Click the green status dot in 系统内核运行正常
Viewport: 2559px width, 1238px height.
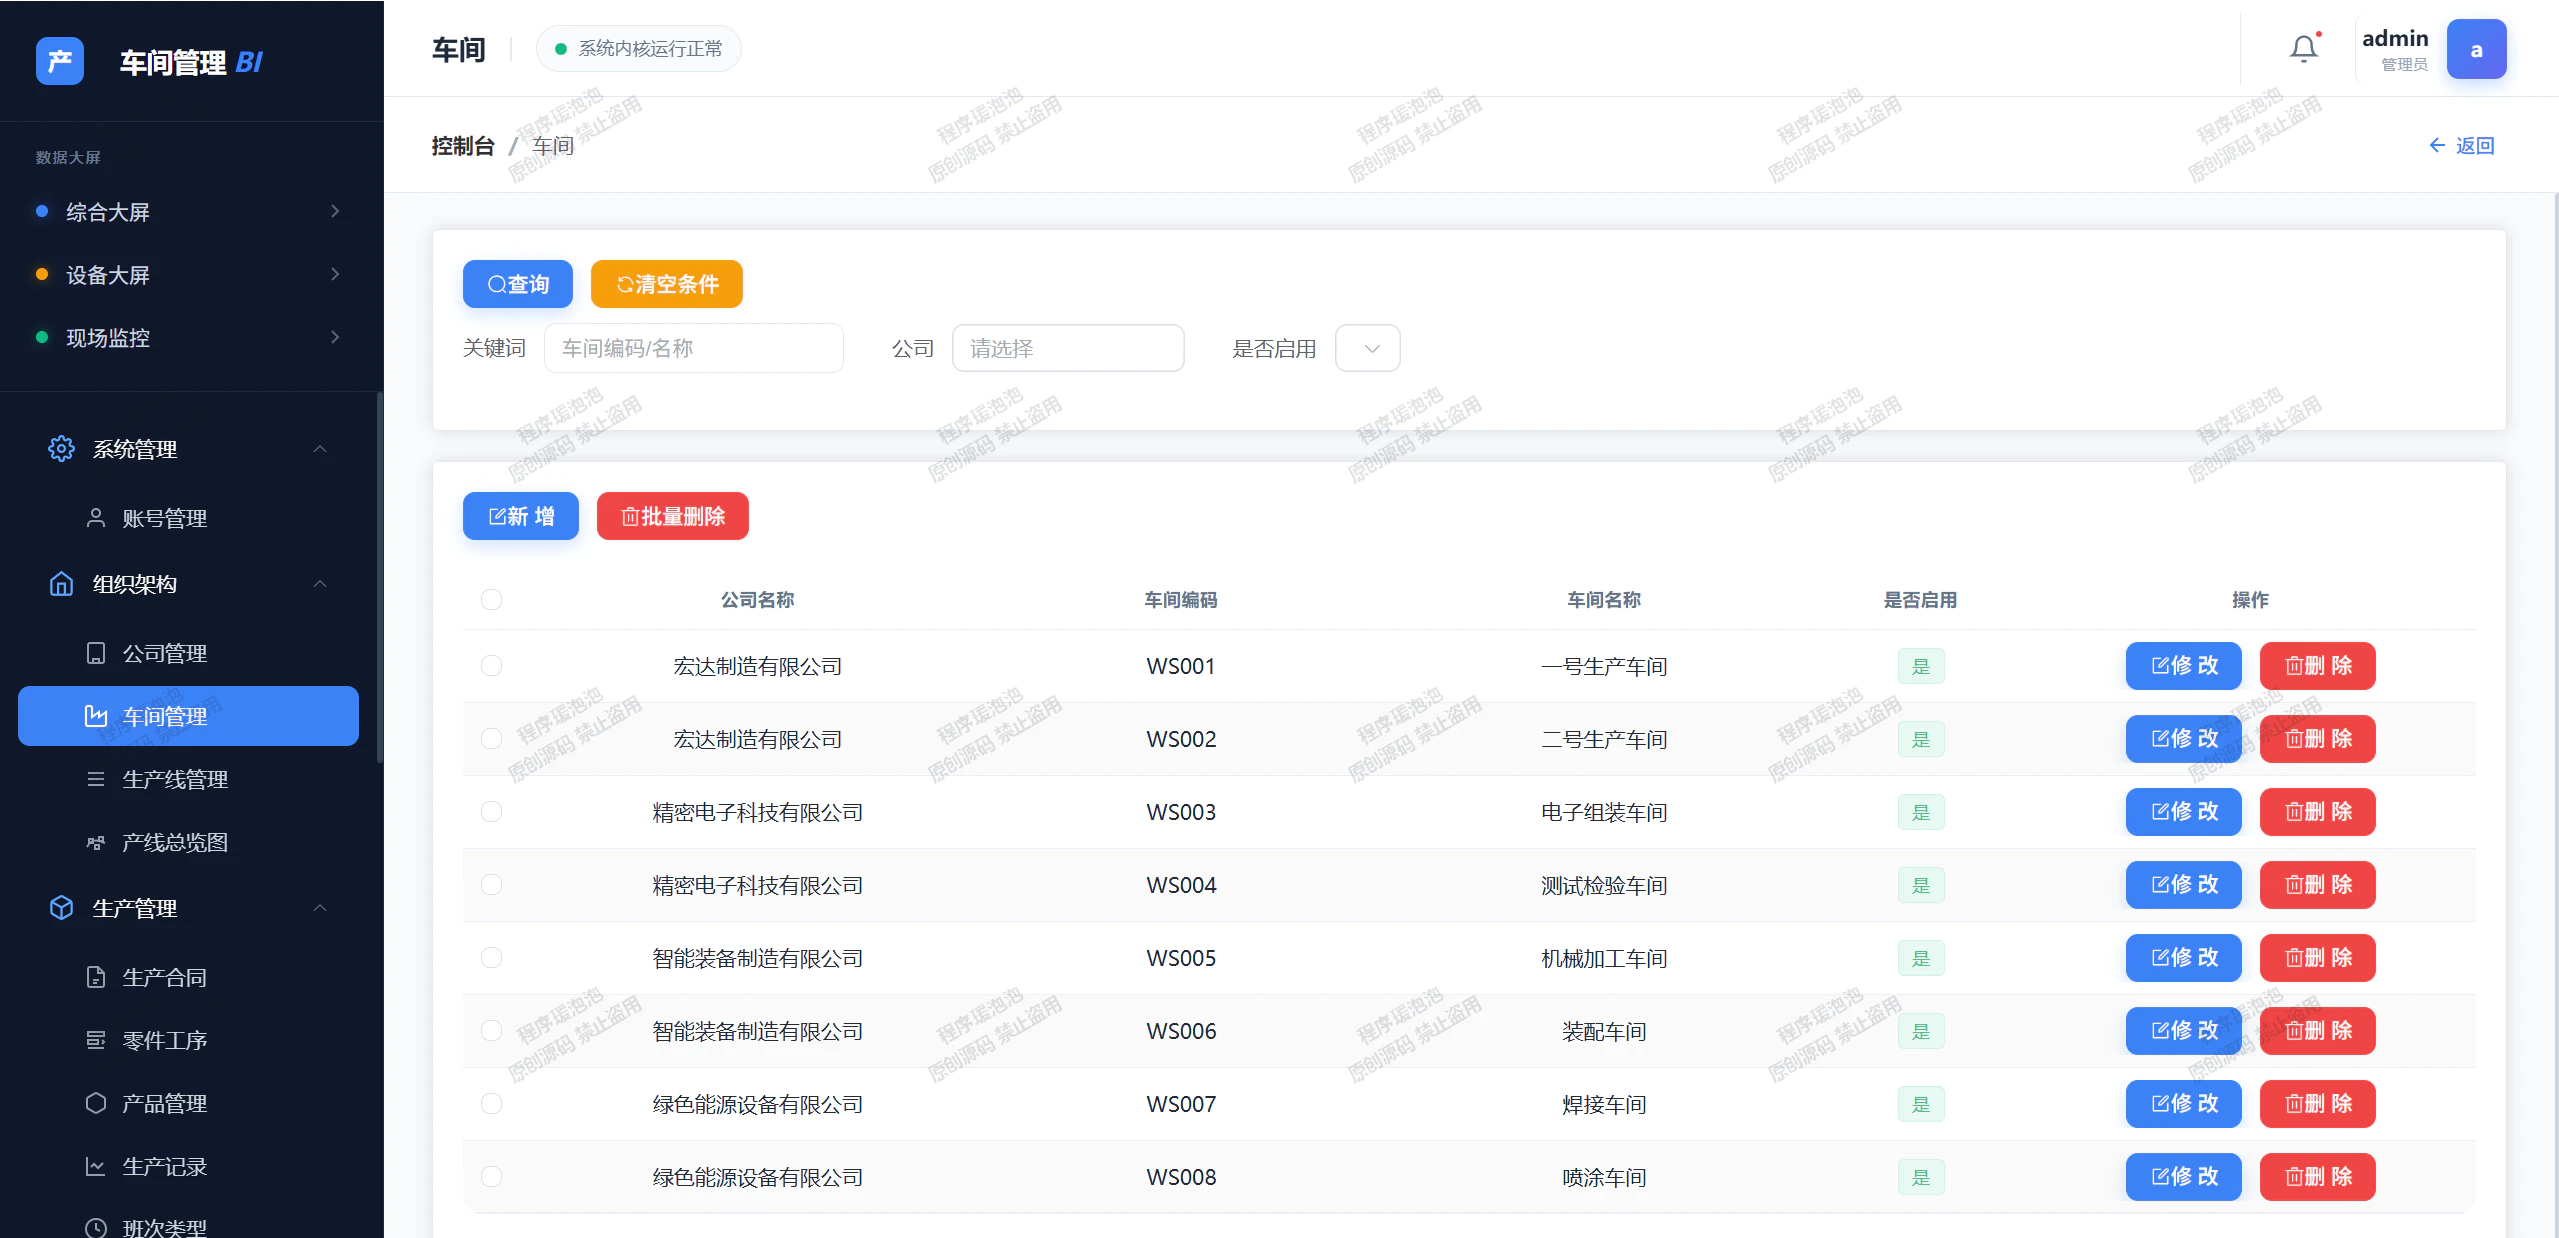(x=561, y=49)
